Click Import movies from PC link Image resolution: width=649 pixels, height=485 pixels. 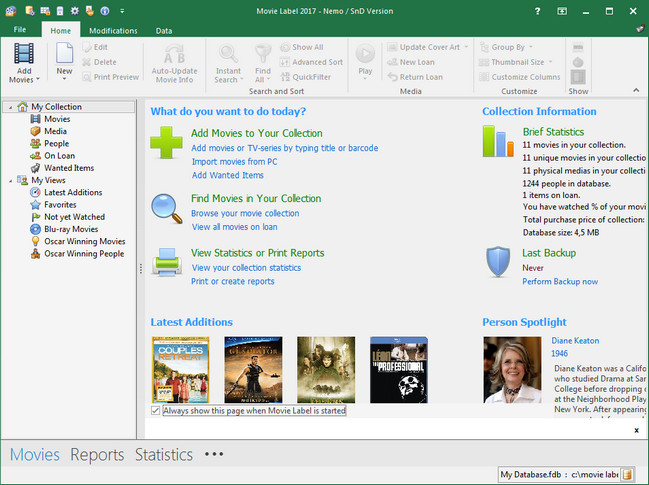pyautogui.click(x=234, y=162)
